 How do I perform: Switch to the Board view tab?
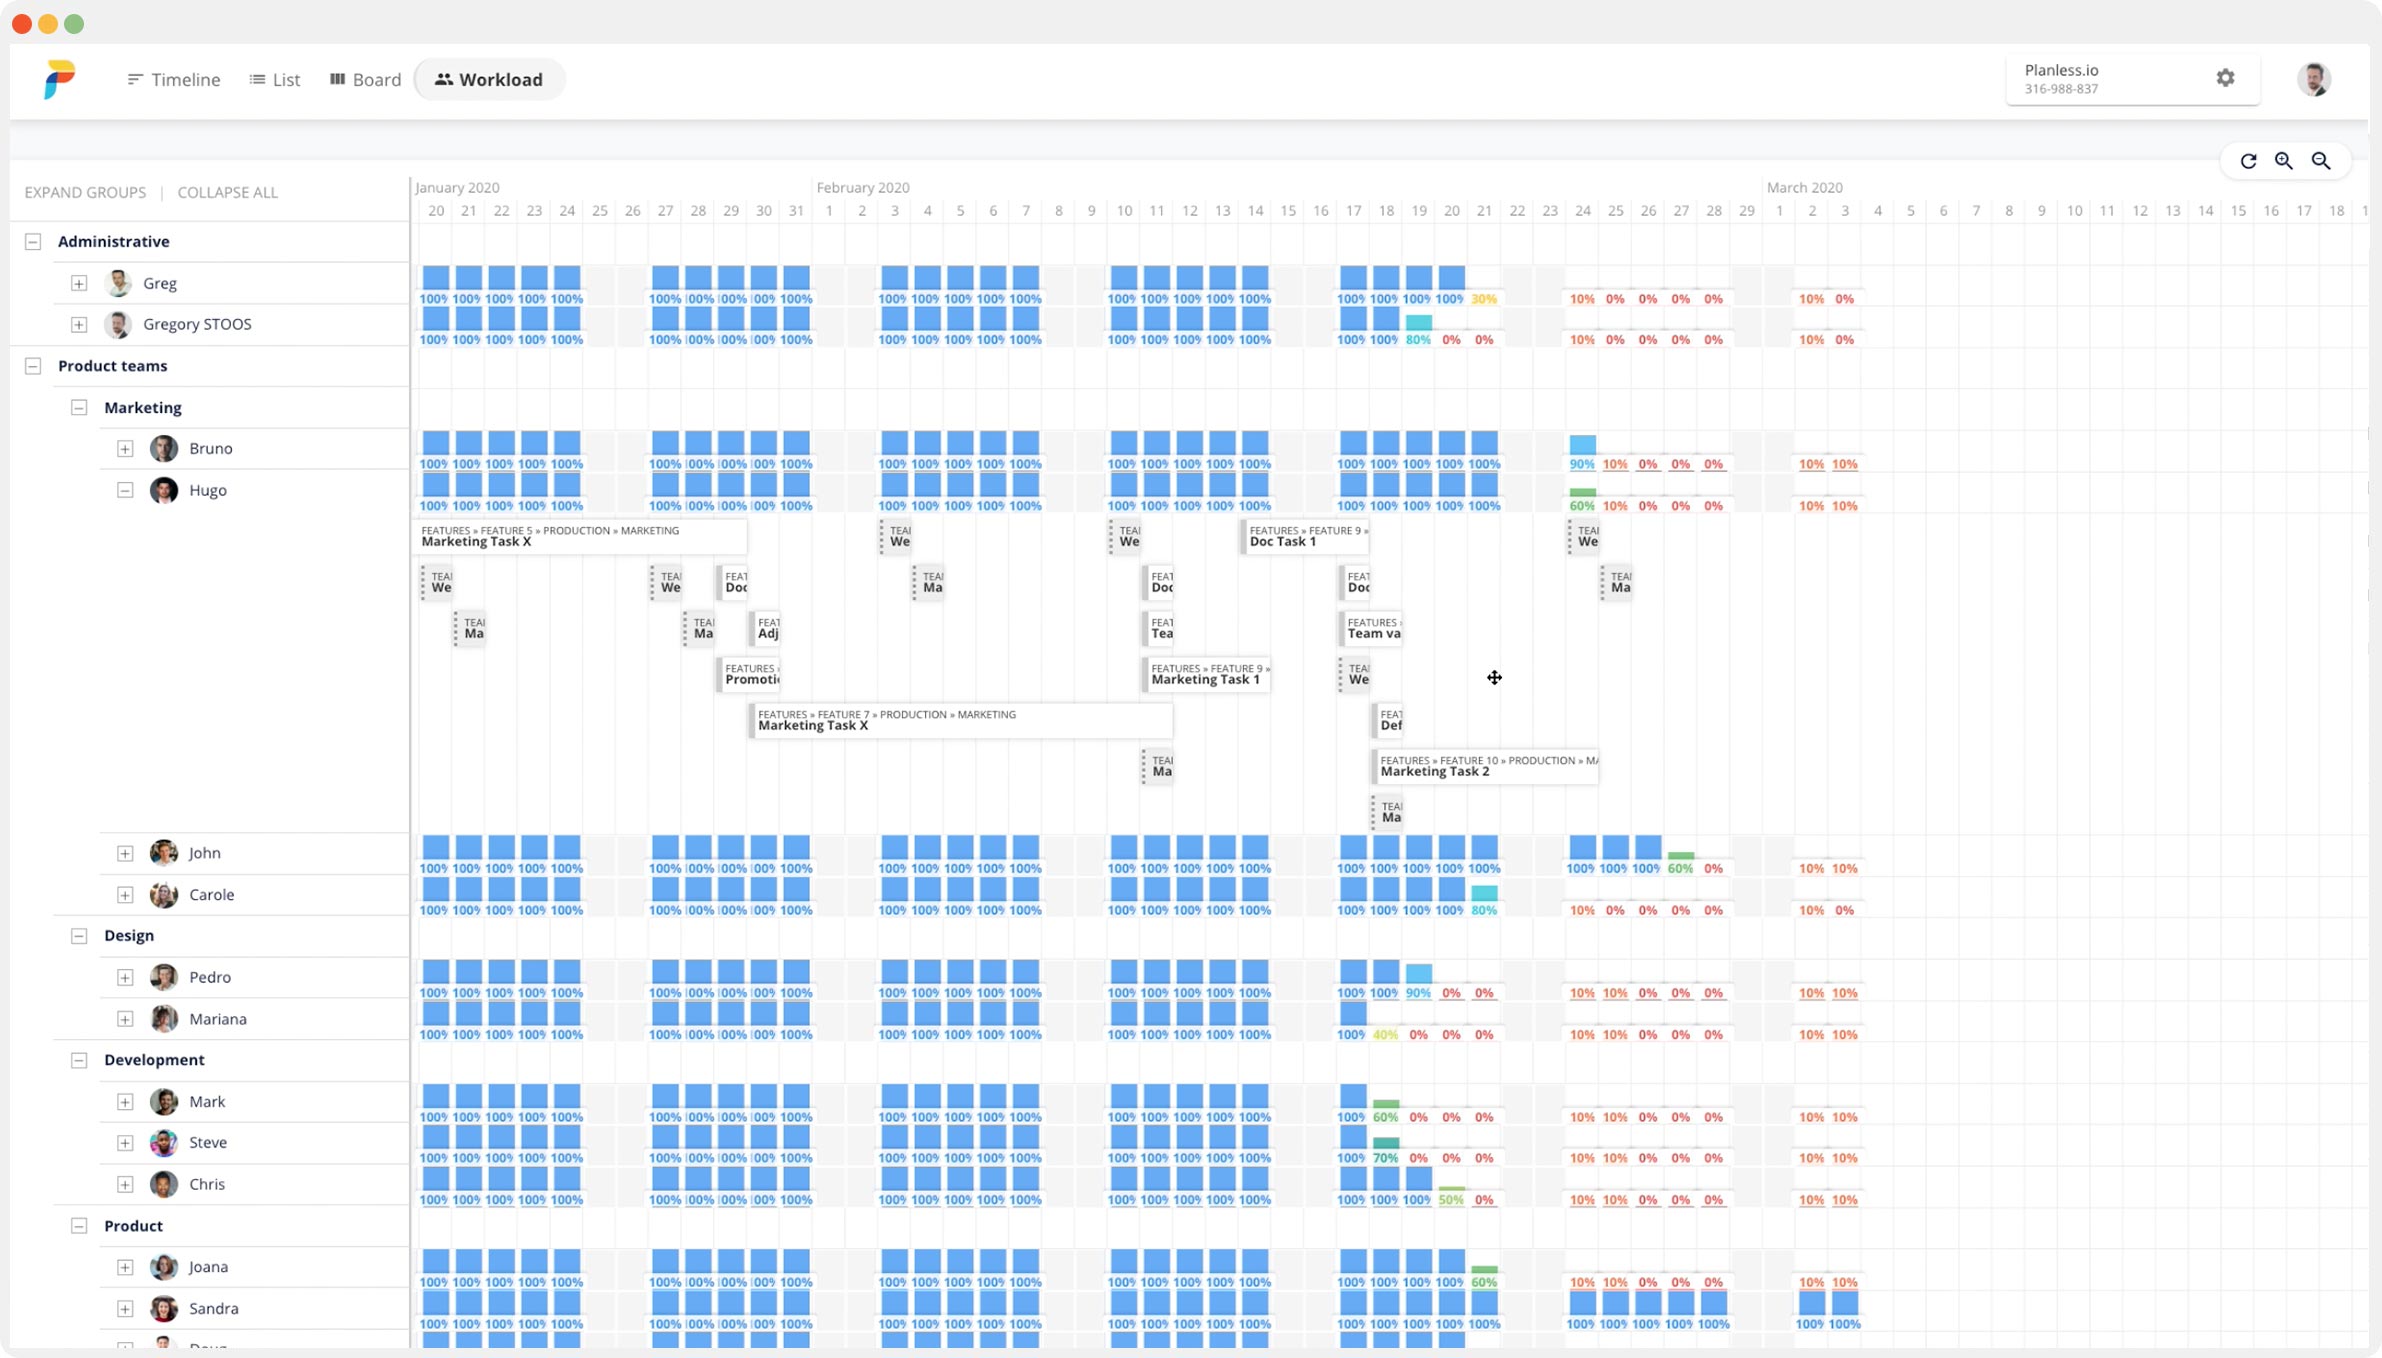tap(365, 79)
